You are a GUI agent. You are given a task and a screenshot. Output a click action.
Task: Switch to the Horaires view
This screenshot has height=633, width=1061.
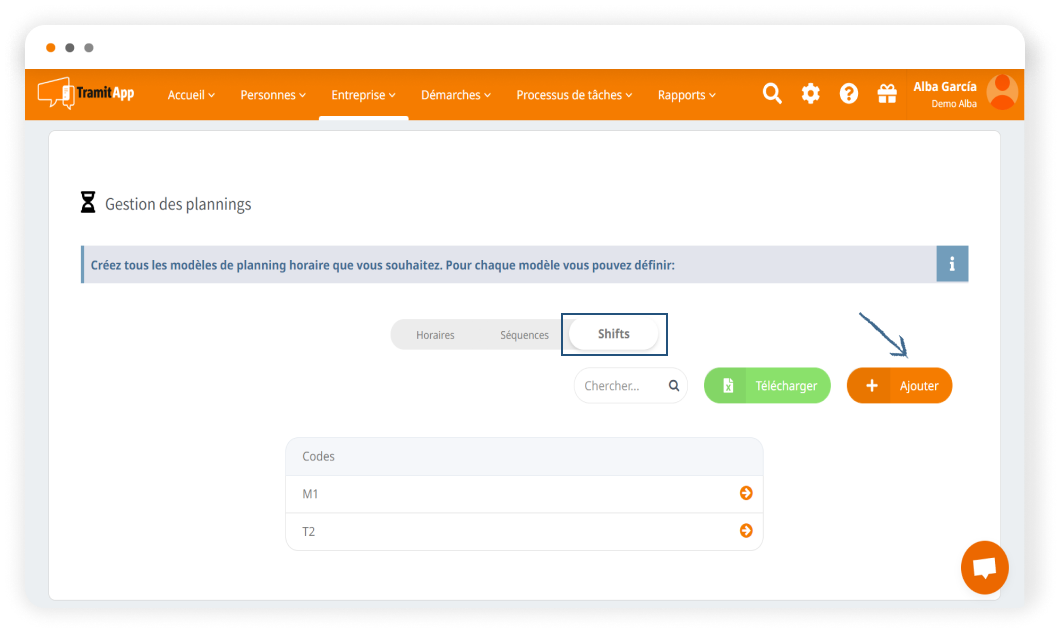(x=435, y=335)
